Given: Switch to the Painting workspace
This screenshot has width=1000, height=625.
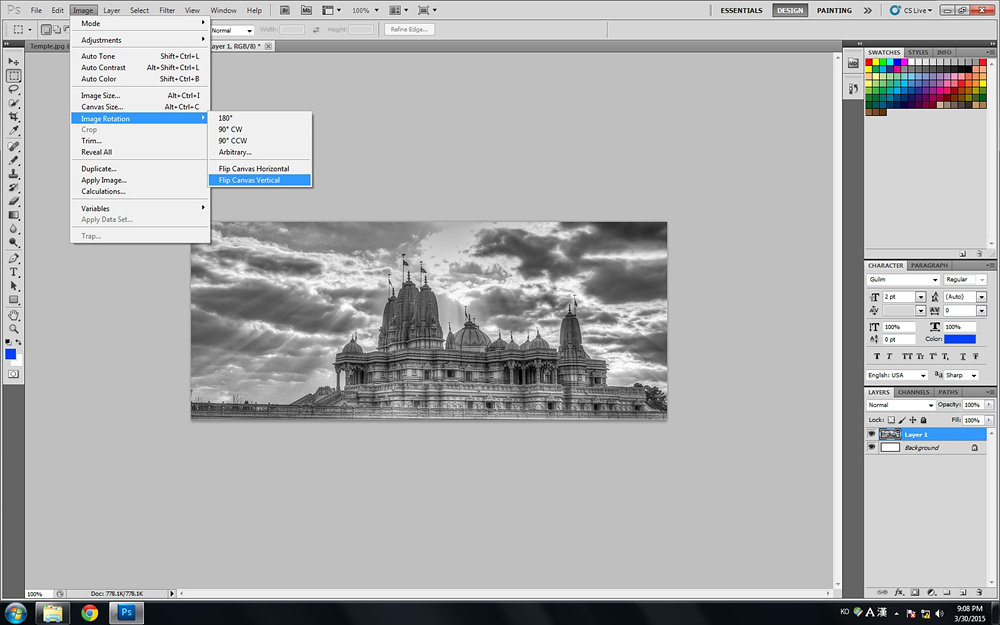Looking at the screenshot, I should point(834,10).
